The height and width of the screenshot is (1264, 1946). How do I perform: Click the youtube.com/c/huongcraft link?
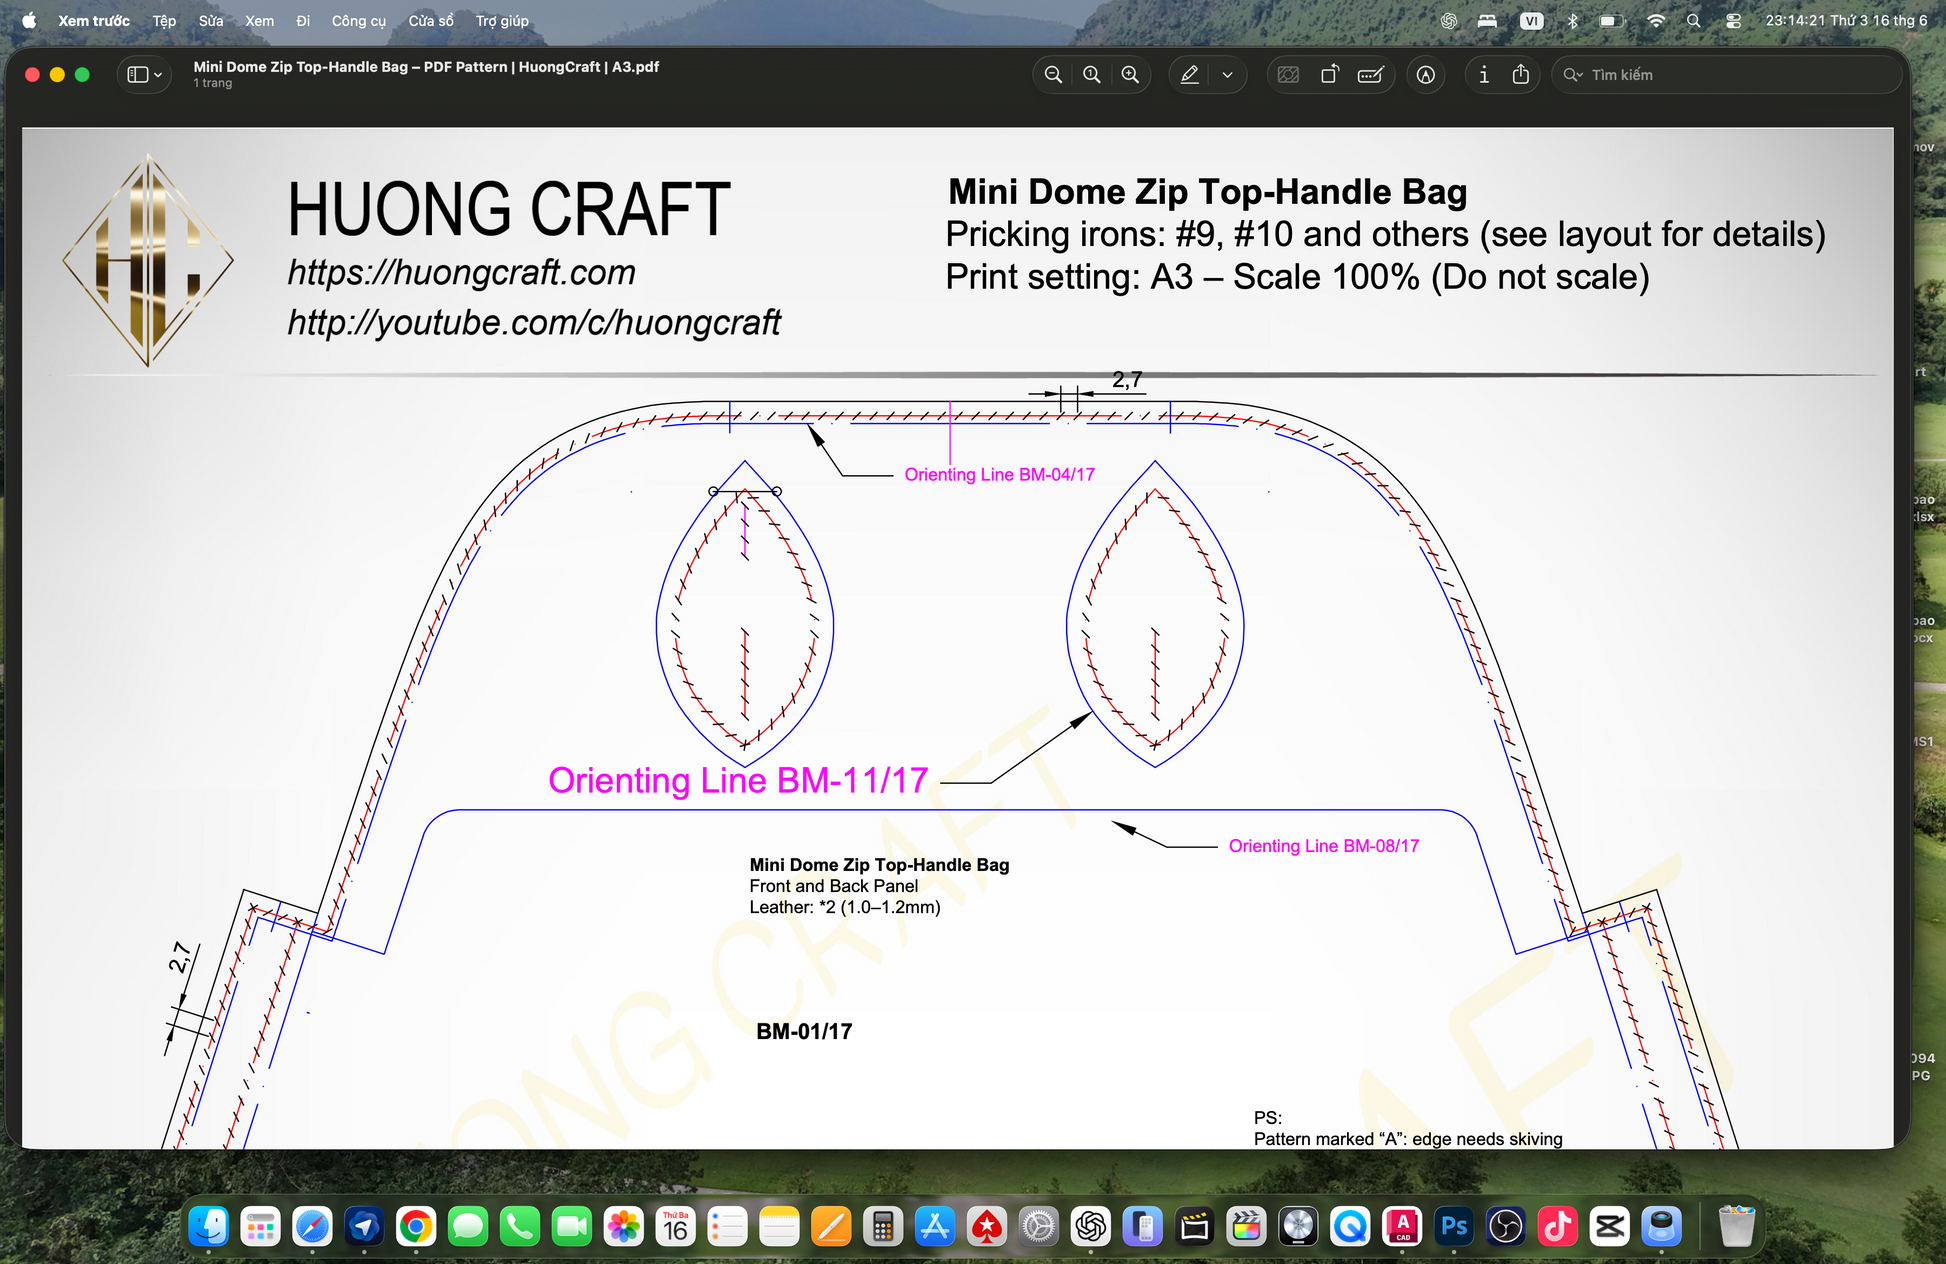[534, 323]
